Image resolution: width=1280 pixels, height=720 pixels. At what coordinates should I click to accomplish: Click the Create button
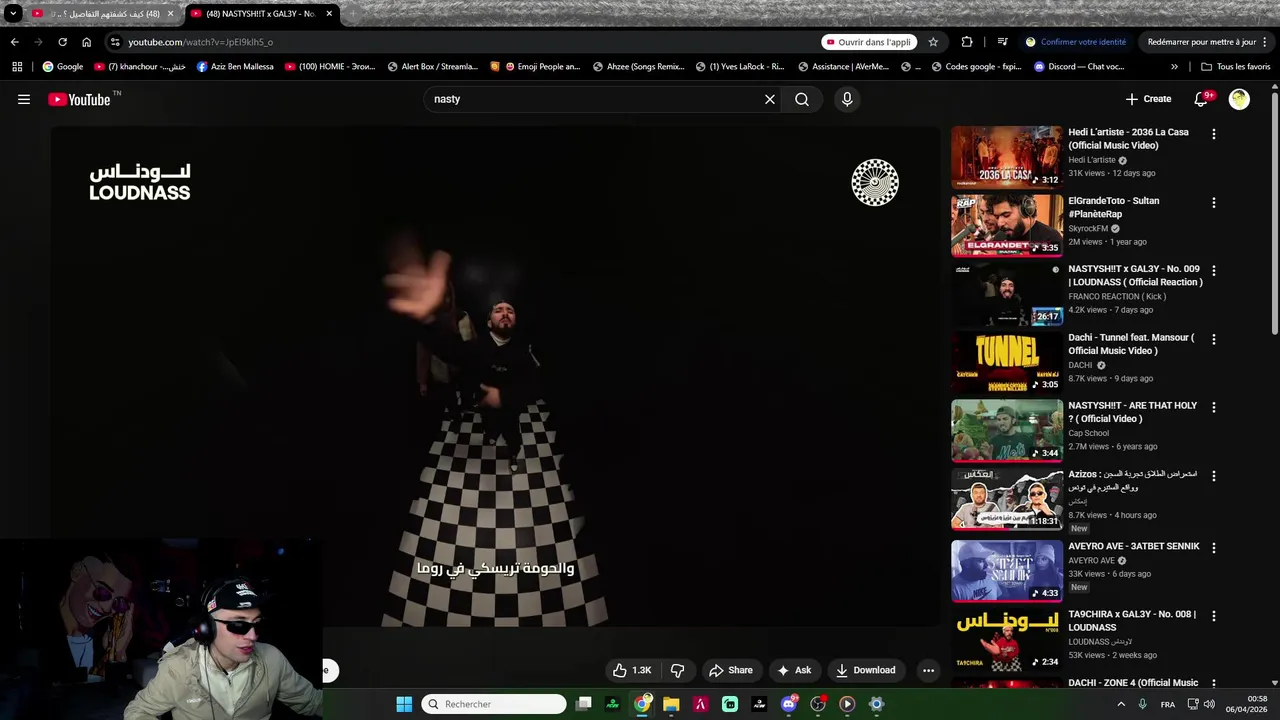1148,99
